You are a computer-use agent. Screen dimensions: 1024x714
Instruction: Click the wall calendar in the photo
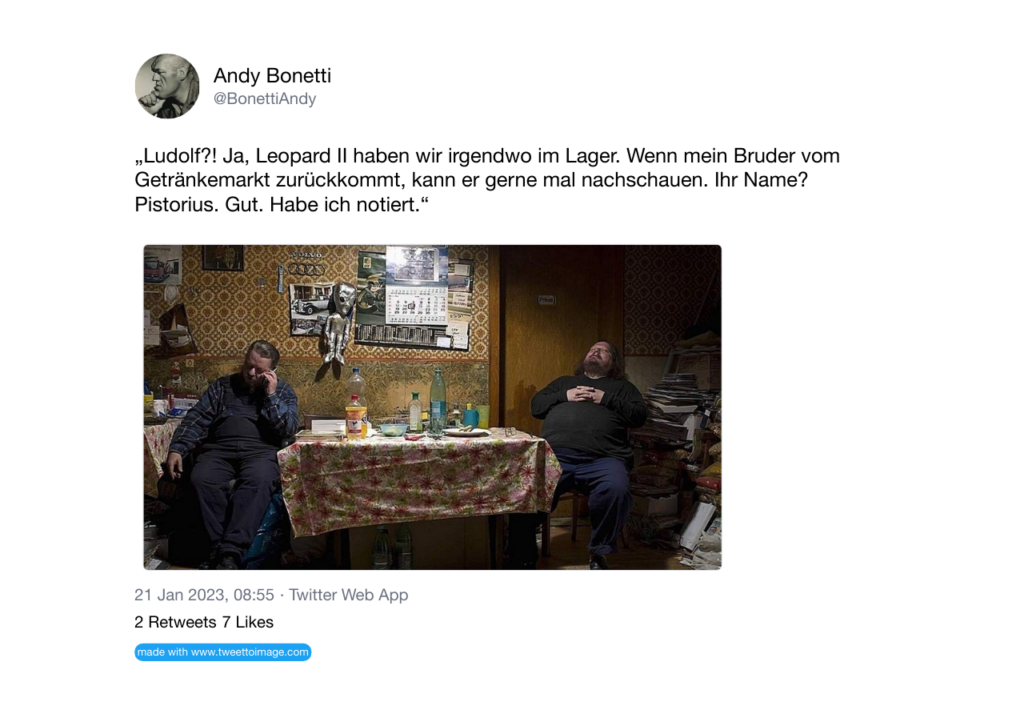(417, 286)
